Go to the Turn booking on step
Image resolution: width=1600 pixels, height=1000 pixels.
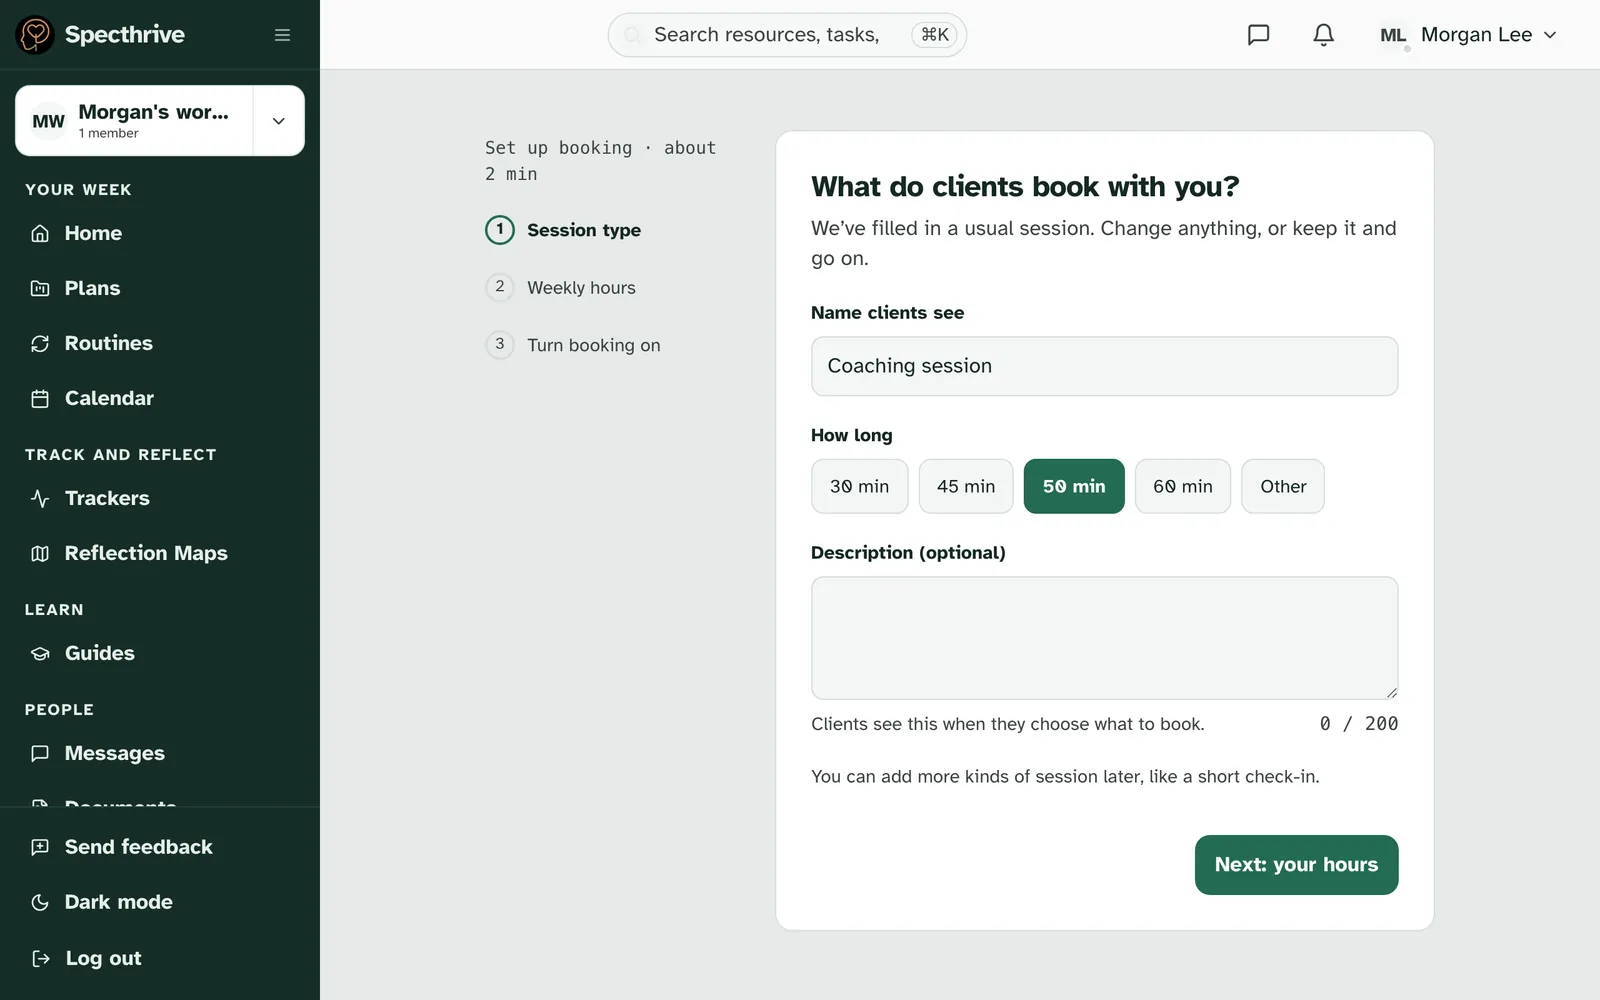coord(573,345)
